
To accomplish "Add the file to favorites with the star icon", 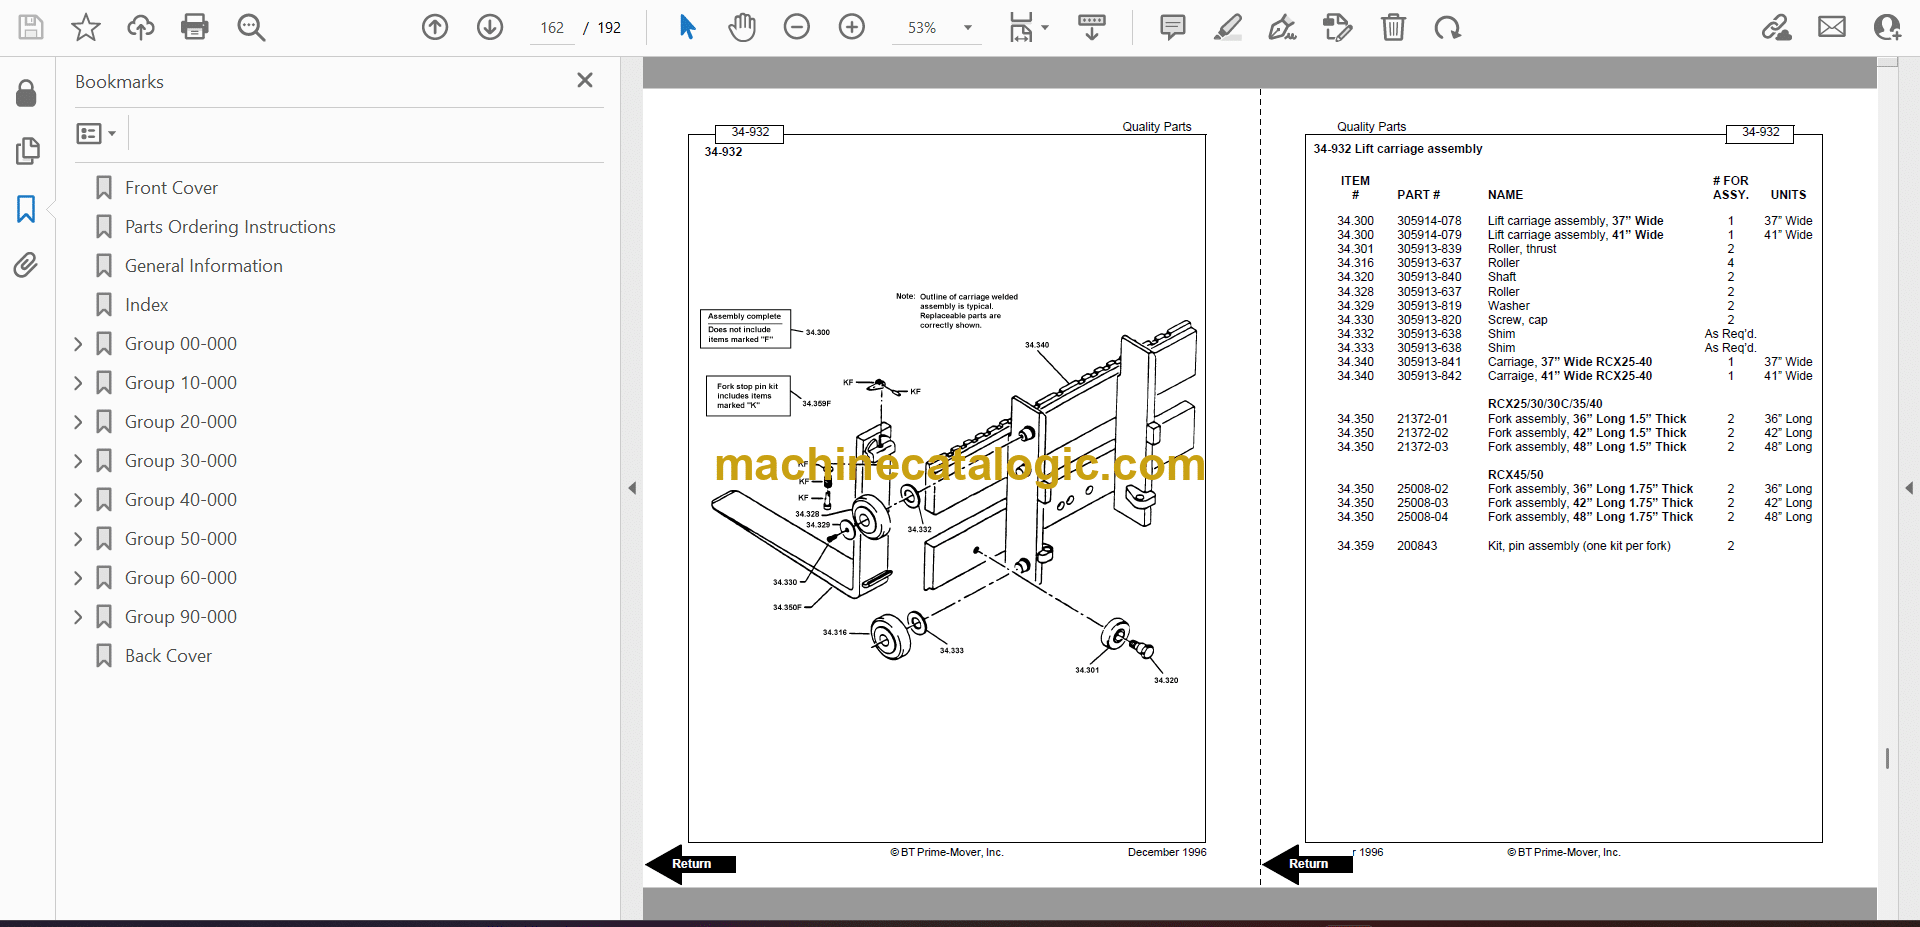I will tap(86, 27).
